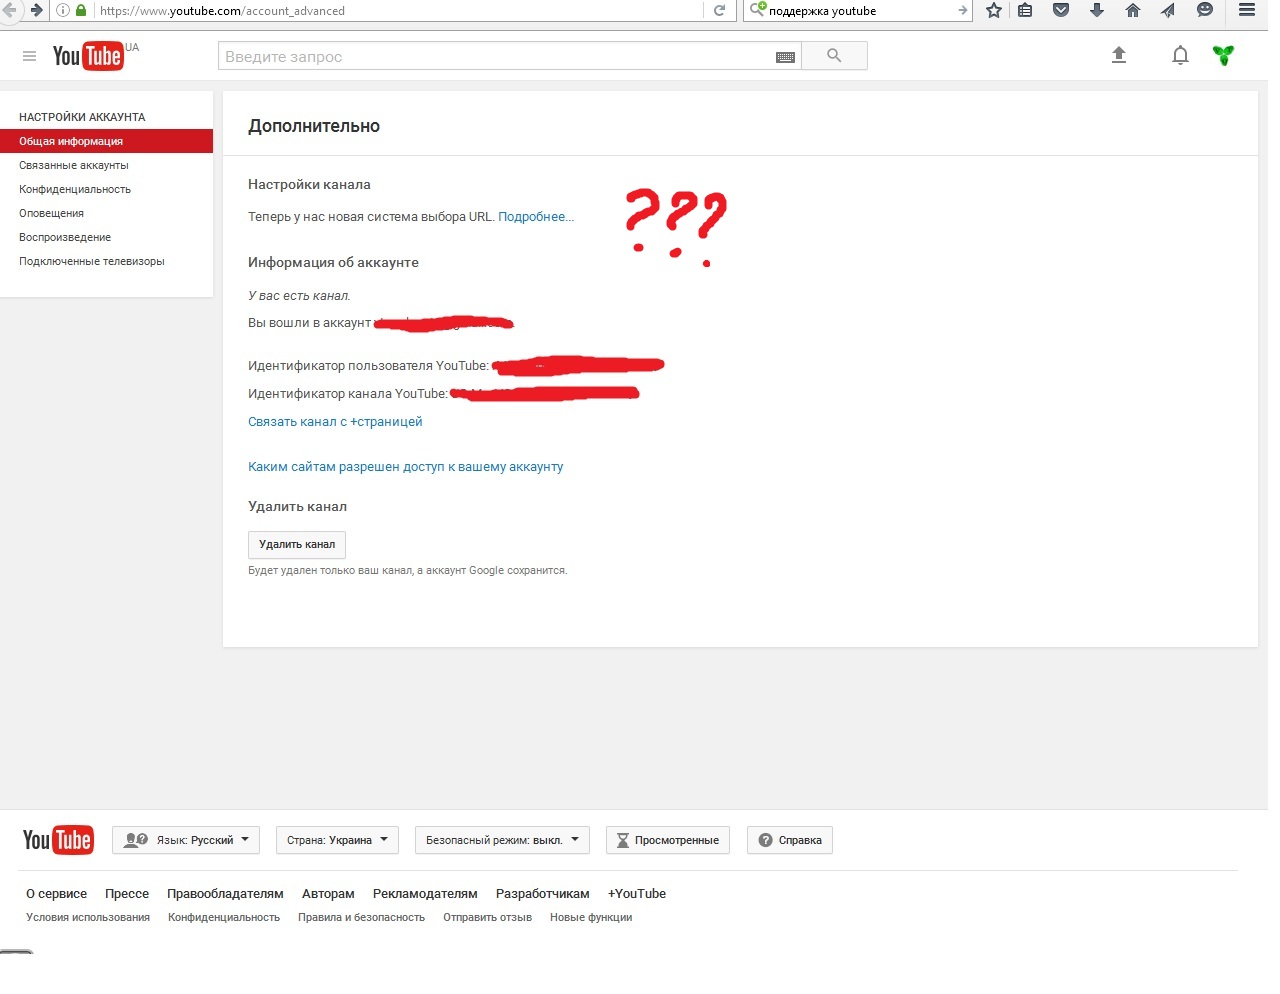The image size is (1280, 994).
Task: Bookmark this page with the star icon
Action: (x=994, y=10)
